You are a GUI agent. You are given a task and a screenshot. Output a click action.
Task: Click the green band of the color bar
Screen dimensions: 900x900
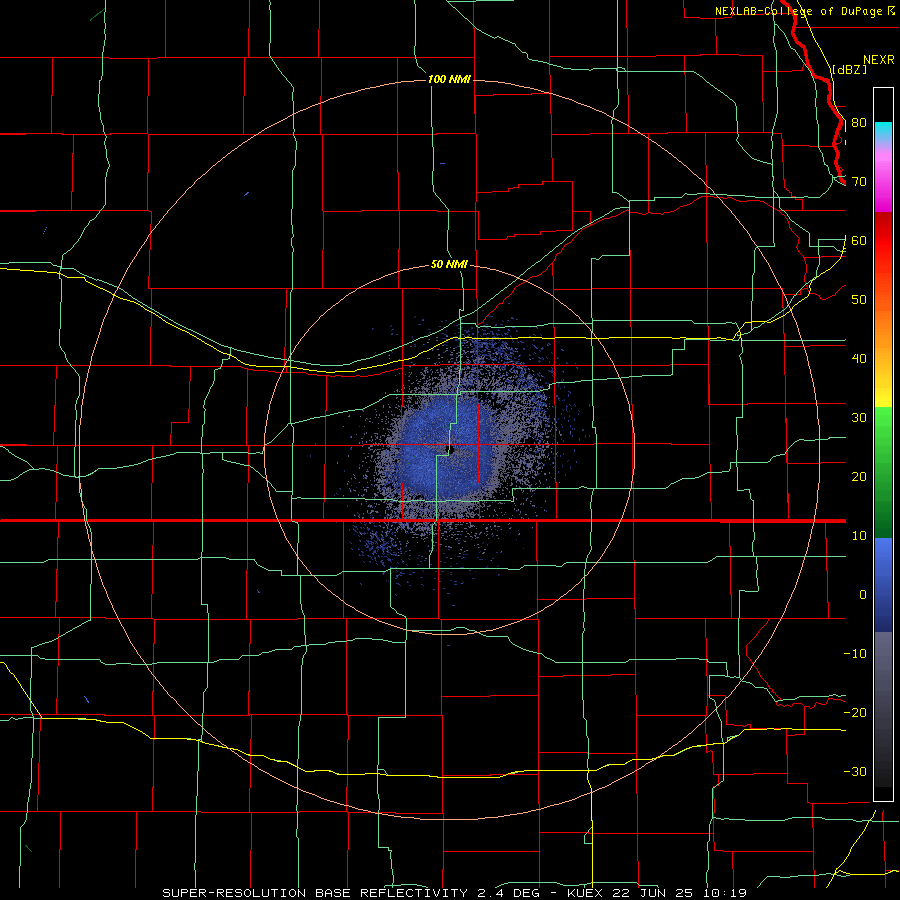883,472
